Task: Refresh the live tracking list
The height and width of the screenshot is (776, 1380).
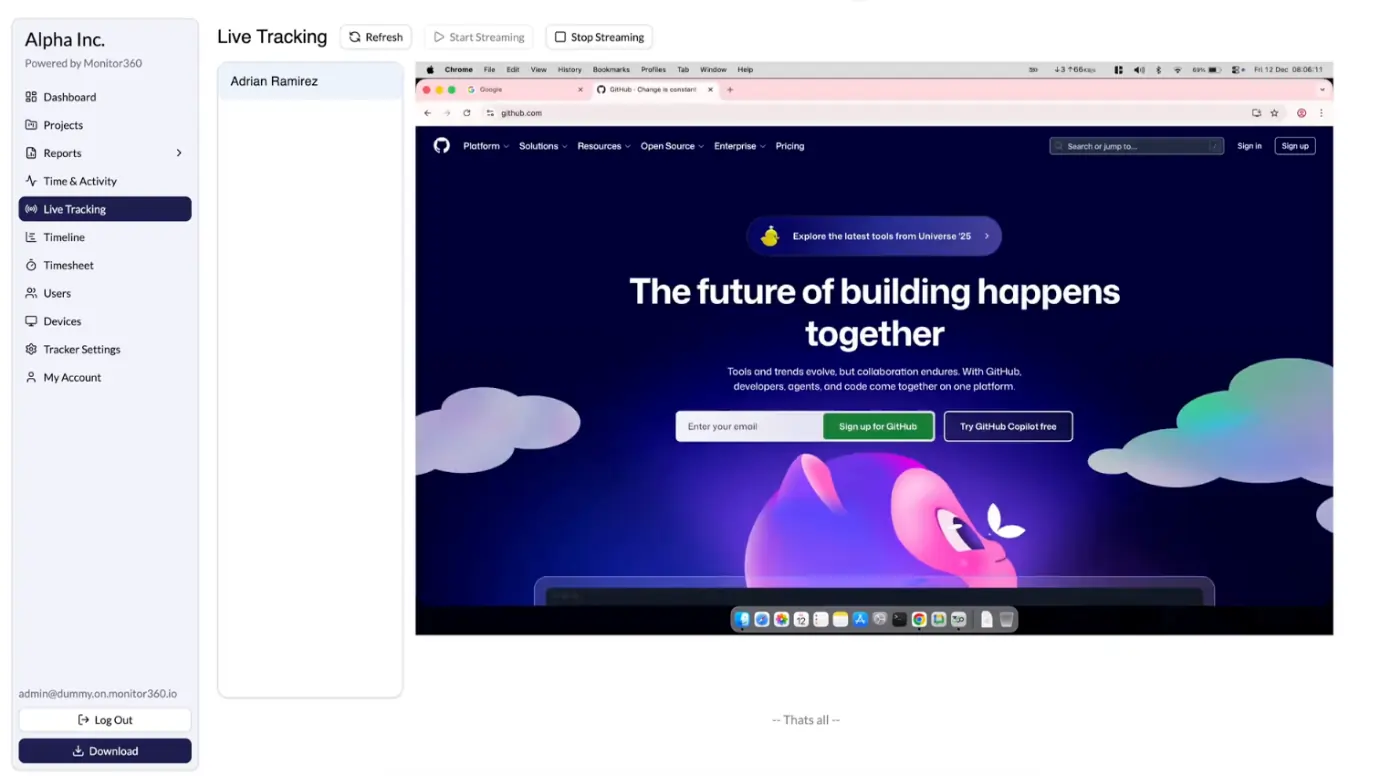Action: click(x=376, y=37)
